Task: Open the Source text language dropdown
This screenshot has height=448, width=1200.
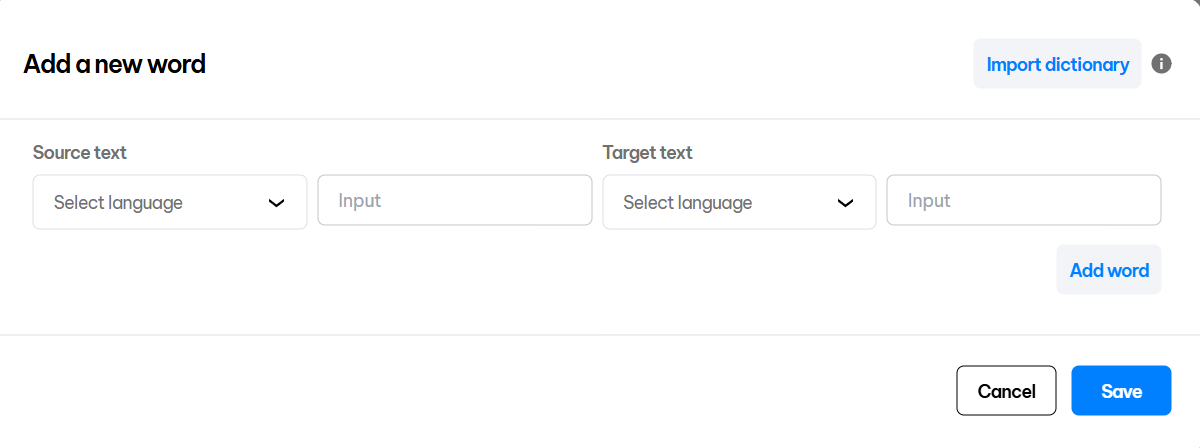Action: coord(170,202)
